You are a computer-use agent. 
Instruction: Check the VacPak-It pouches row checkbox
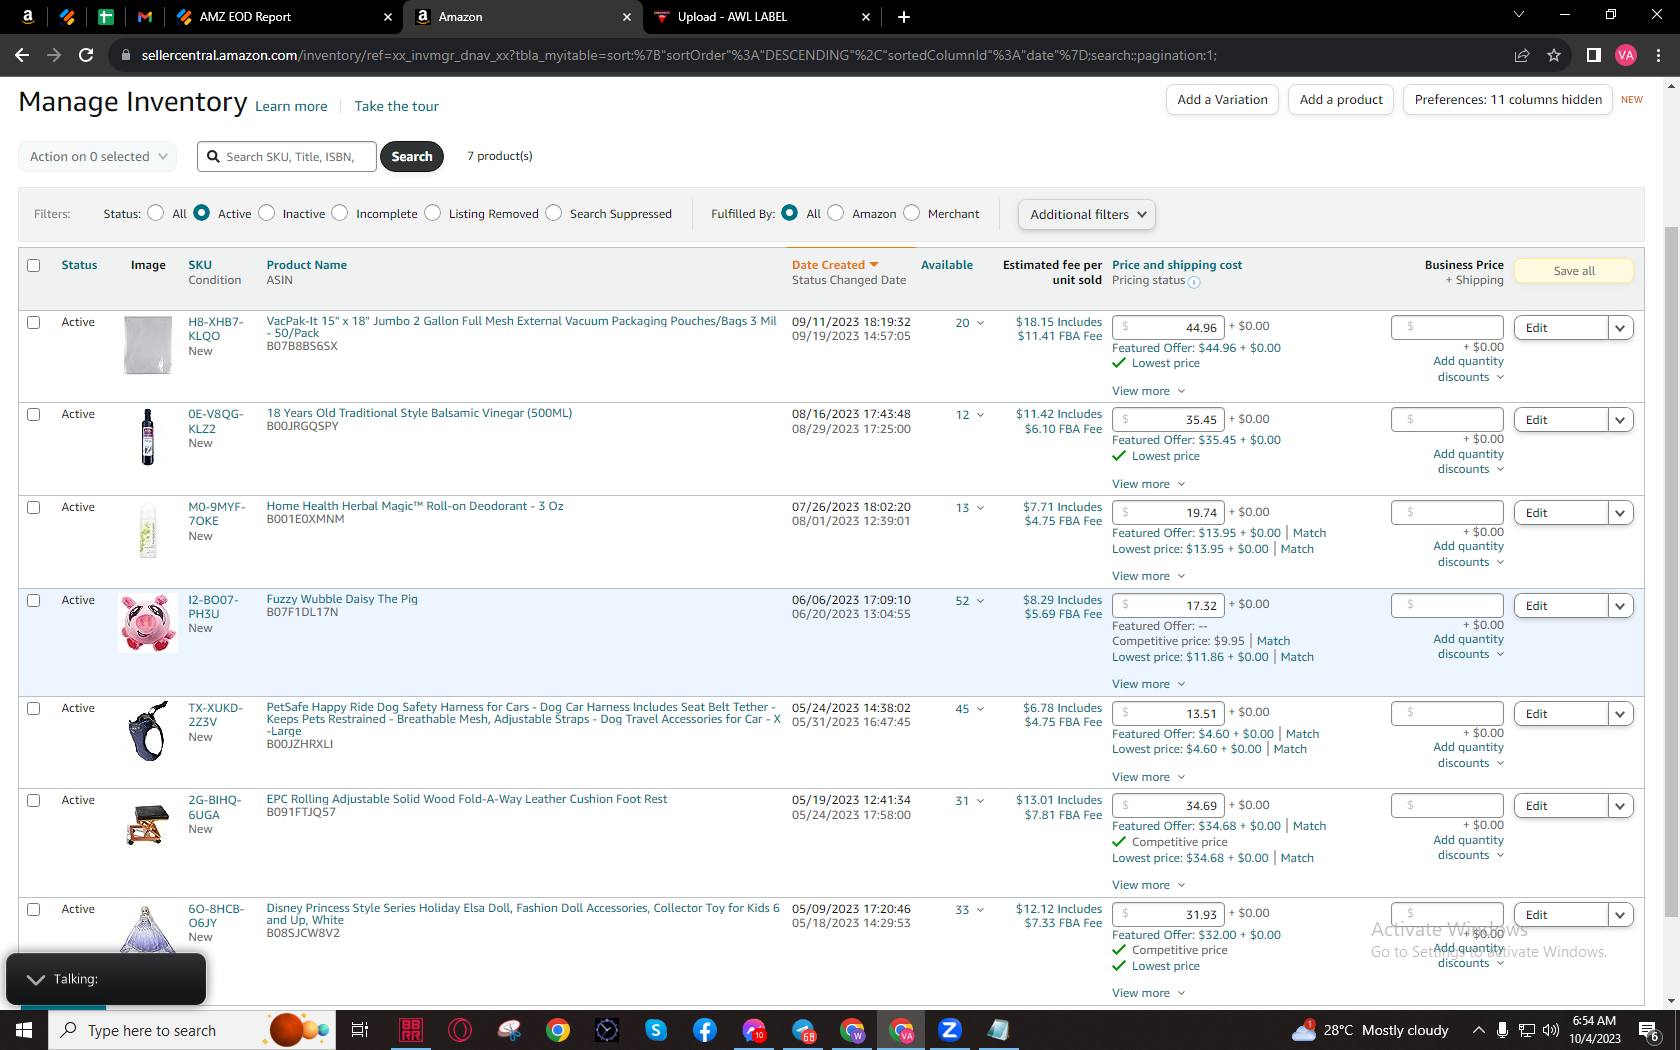[34, 322]
